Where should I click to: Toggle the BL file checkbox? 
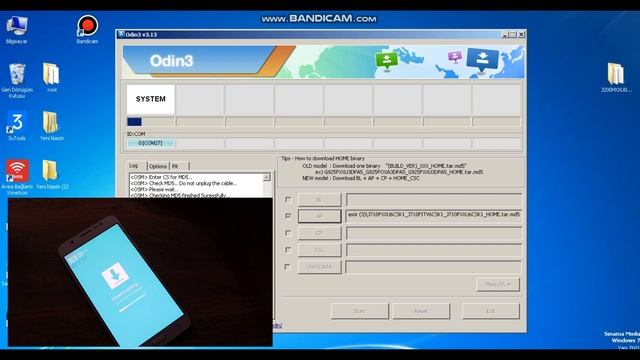pos(288,200)
